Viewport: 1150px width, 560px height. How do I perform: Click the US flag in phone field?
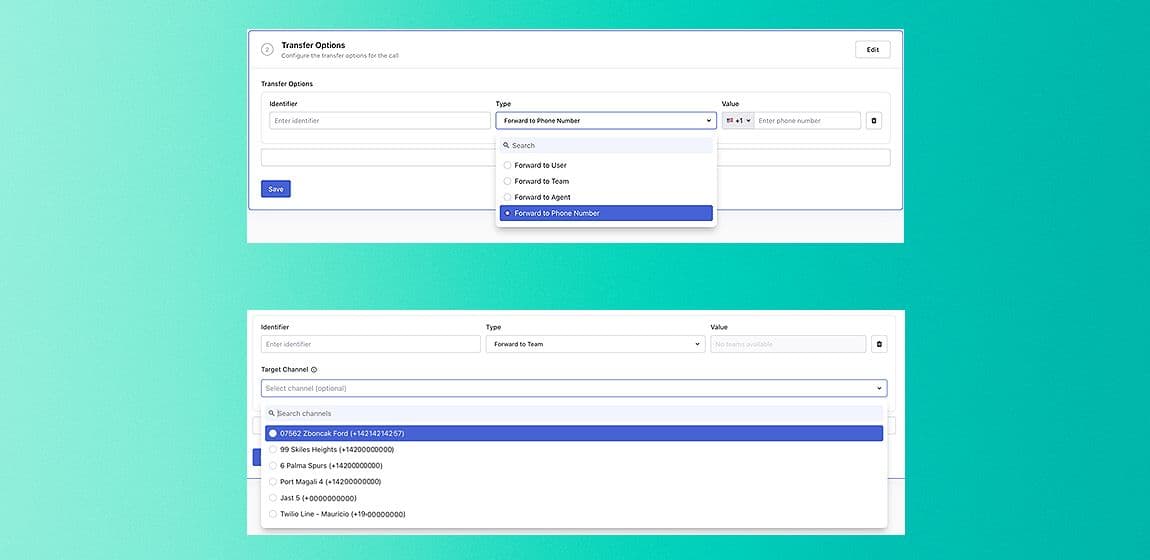tap(730, 120)
